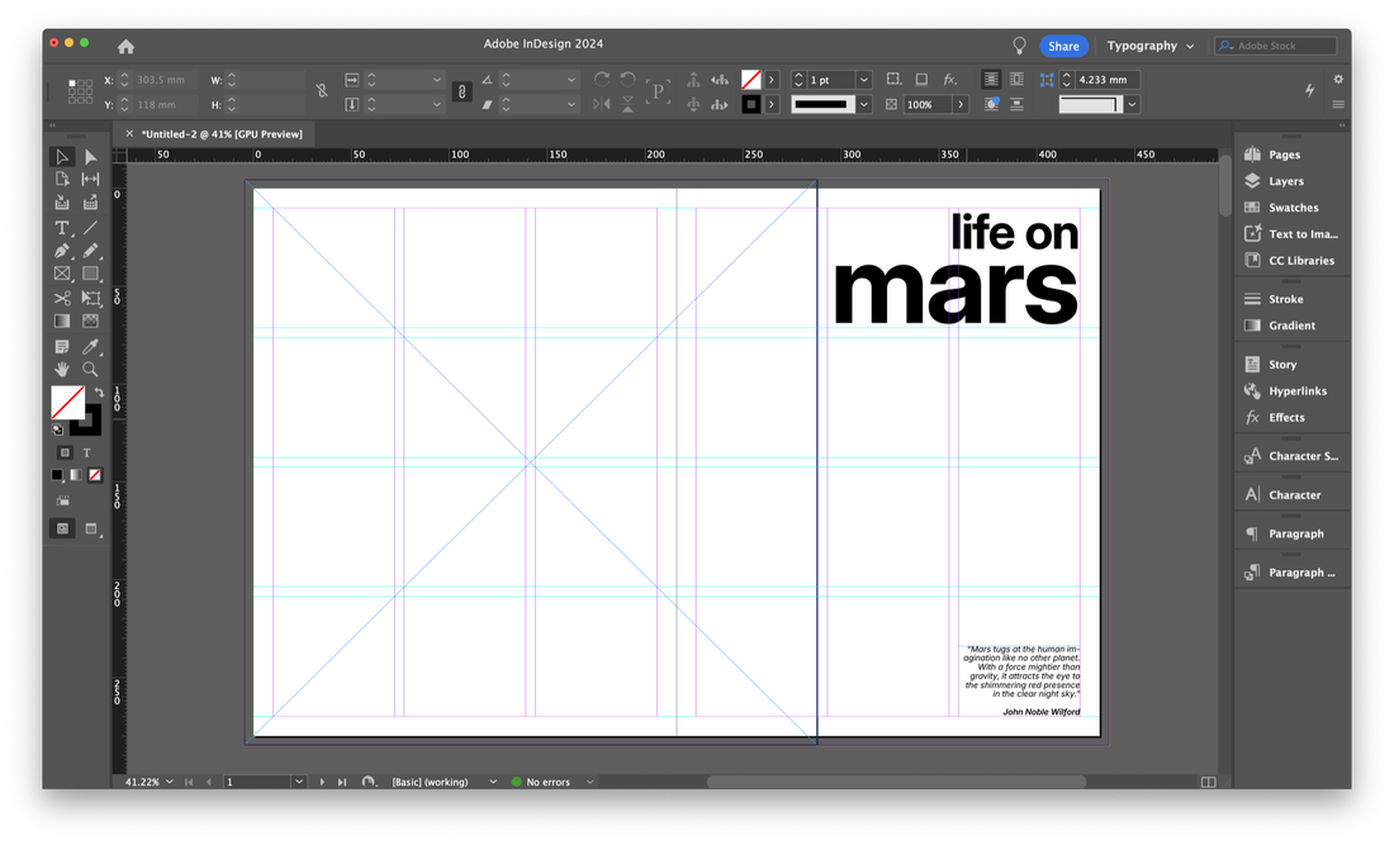Open the lightbulb Discover help
1394x845 pixels.
pyautogui.click(x=1019, y=46)
